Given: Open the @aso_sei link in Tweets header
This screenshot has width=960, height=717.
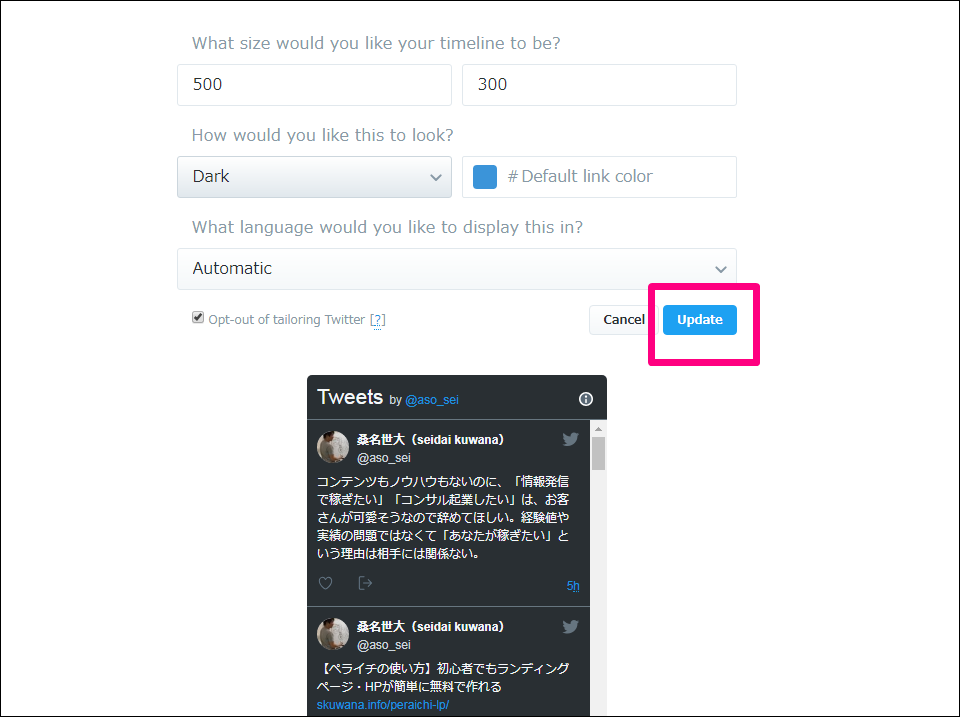Looking at the screenshot, I should click(x=432, y=400).
